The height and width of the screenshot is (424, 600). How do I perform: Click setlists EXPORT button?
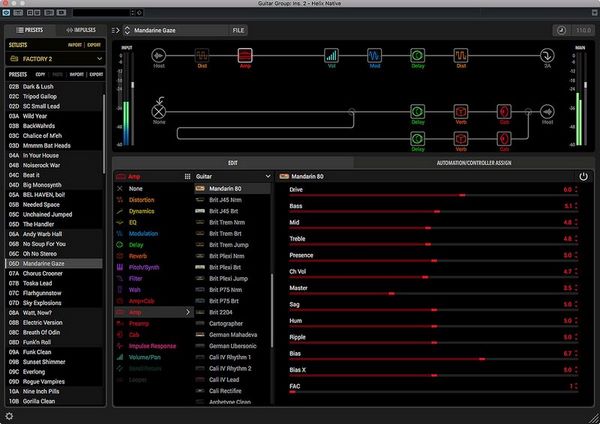[94, 45]
